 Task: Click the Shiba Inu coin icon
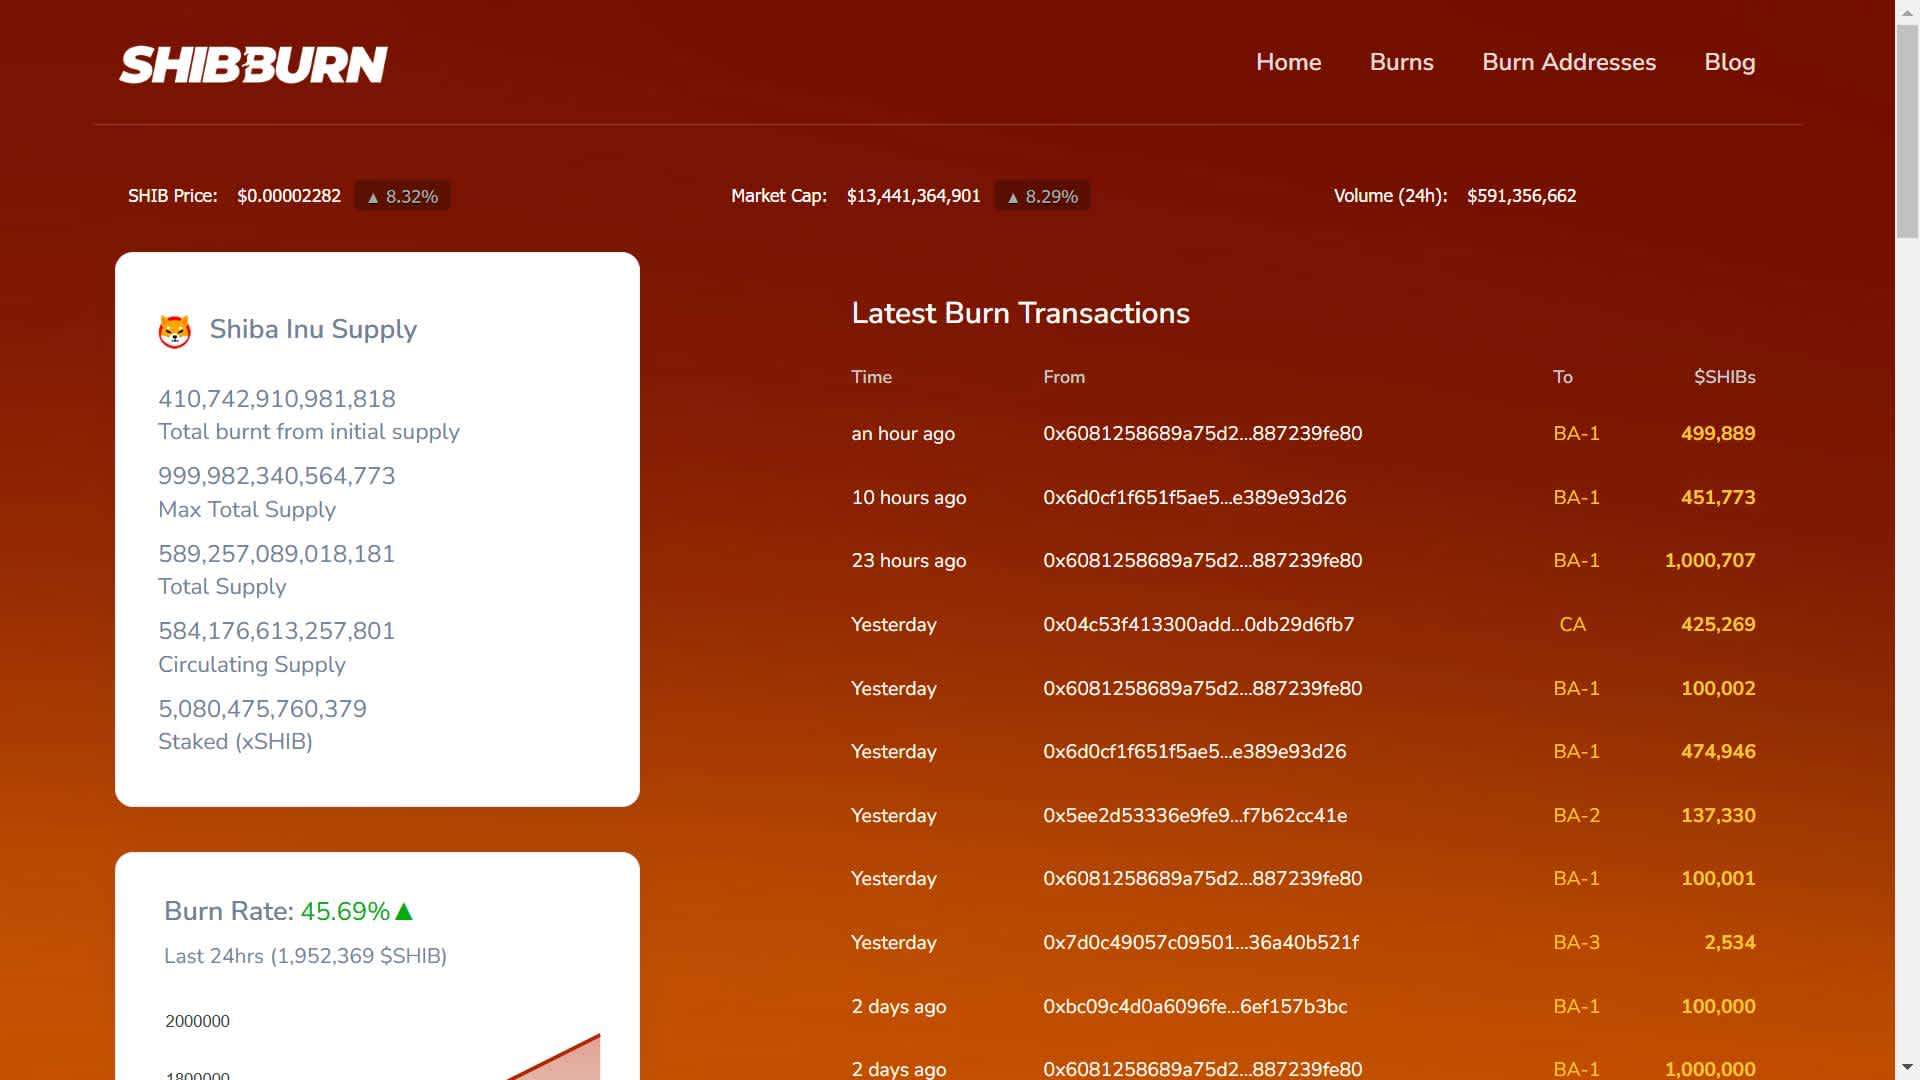(x=175, y=331)
